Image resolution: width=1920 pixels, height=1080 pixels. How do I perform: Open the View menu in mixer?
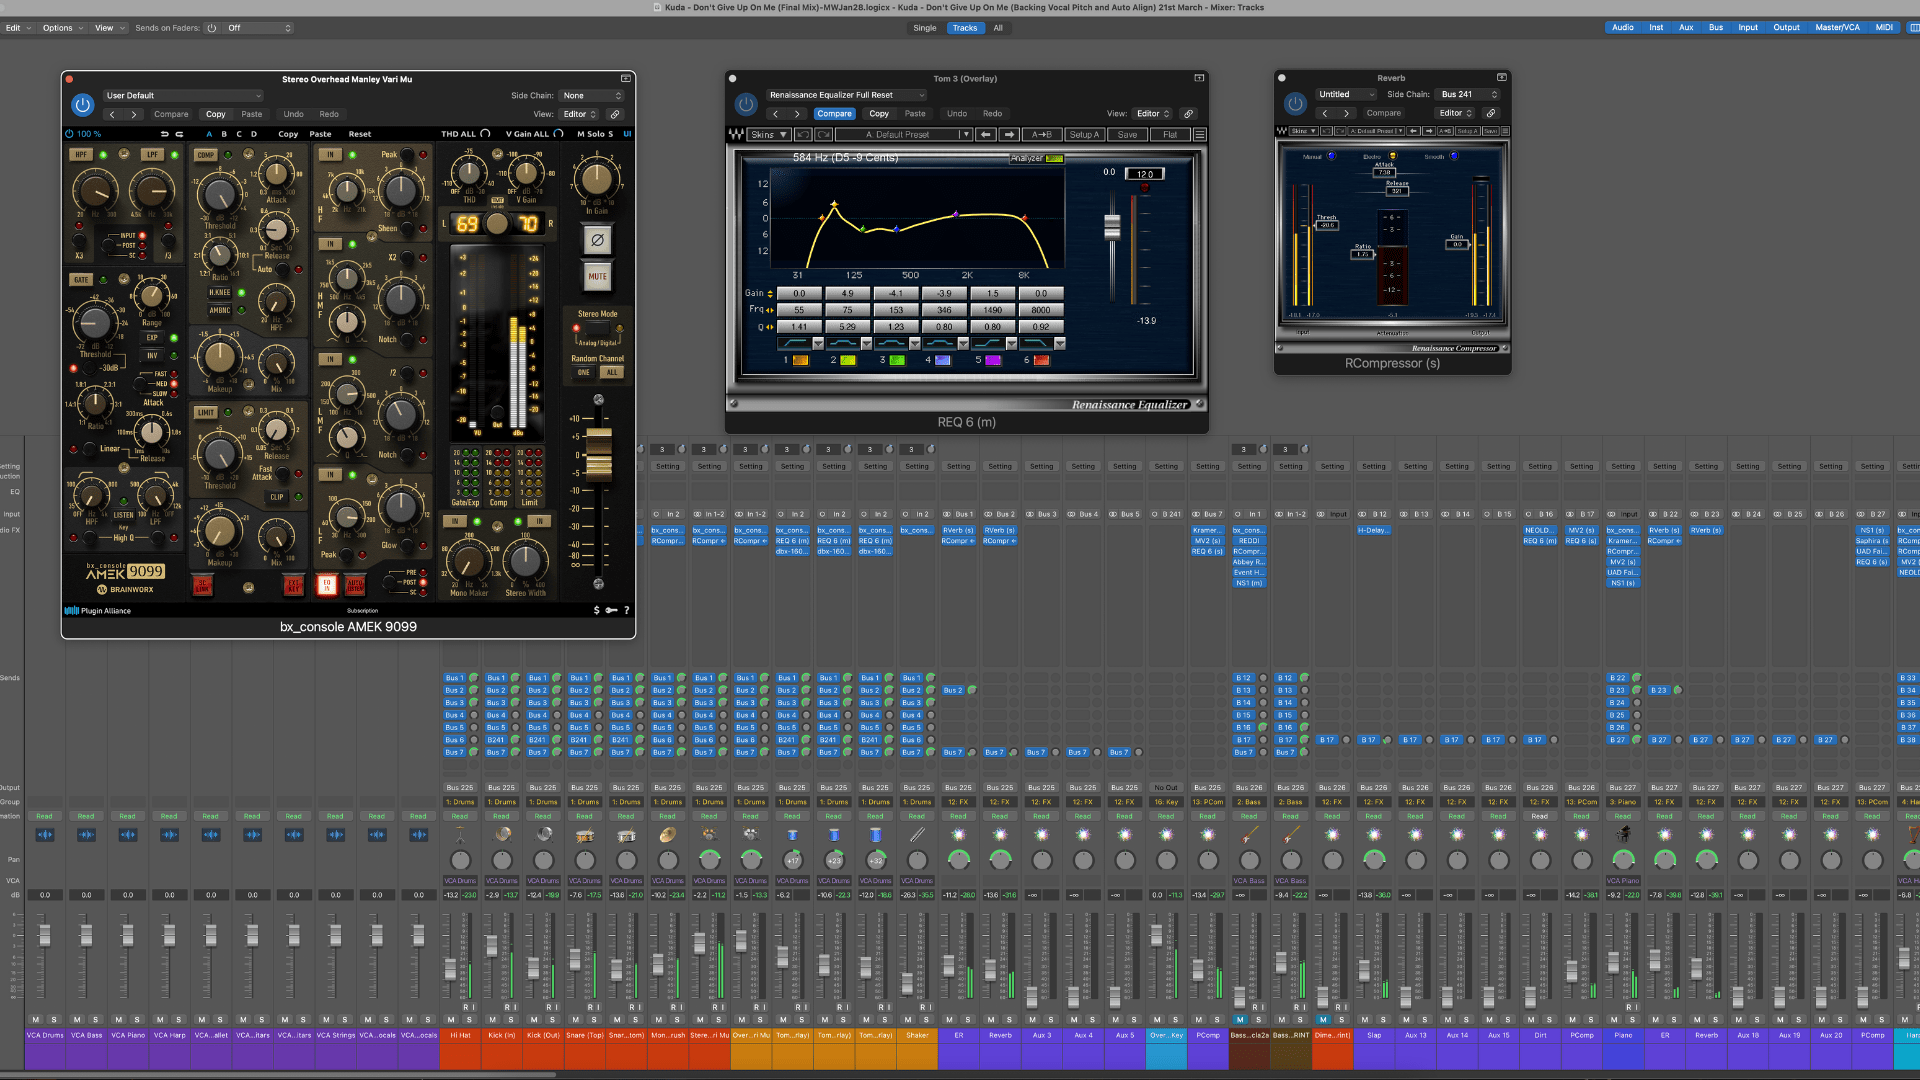click(110, 28)
